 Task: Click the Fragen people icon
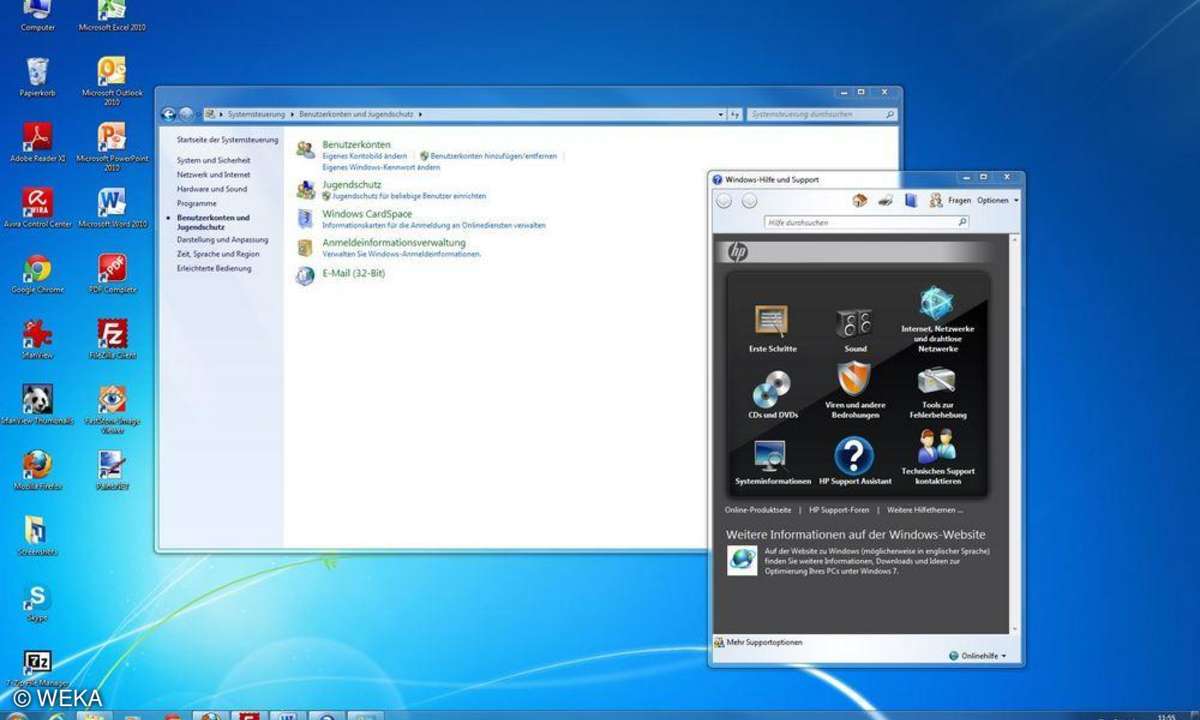point(936,200)
